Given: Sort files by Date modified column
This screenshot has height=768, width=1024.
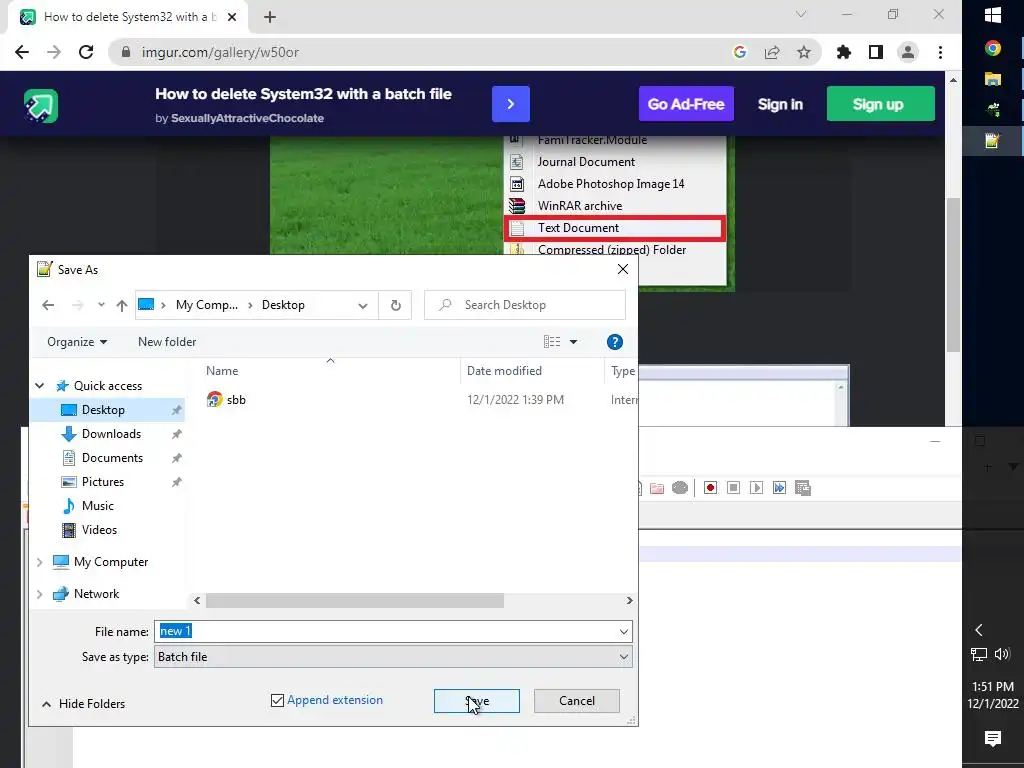Looking at the screenshot, I should tap(504, 371).
